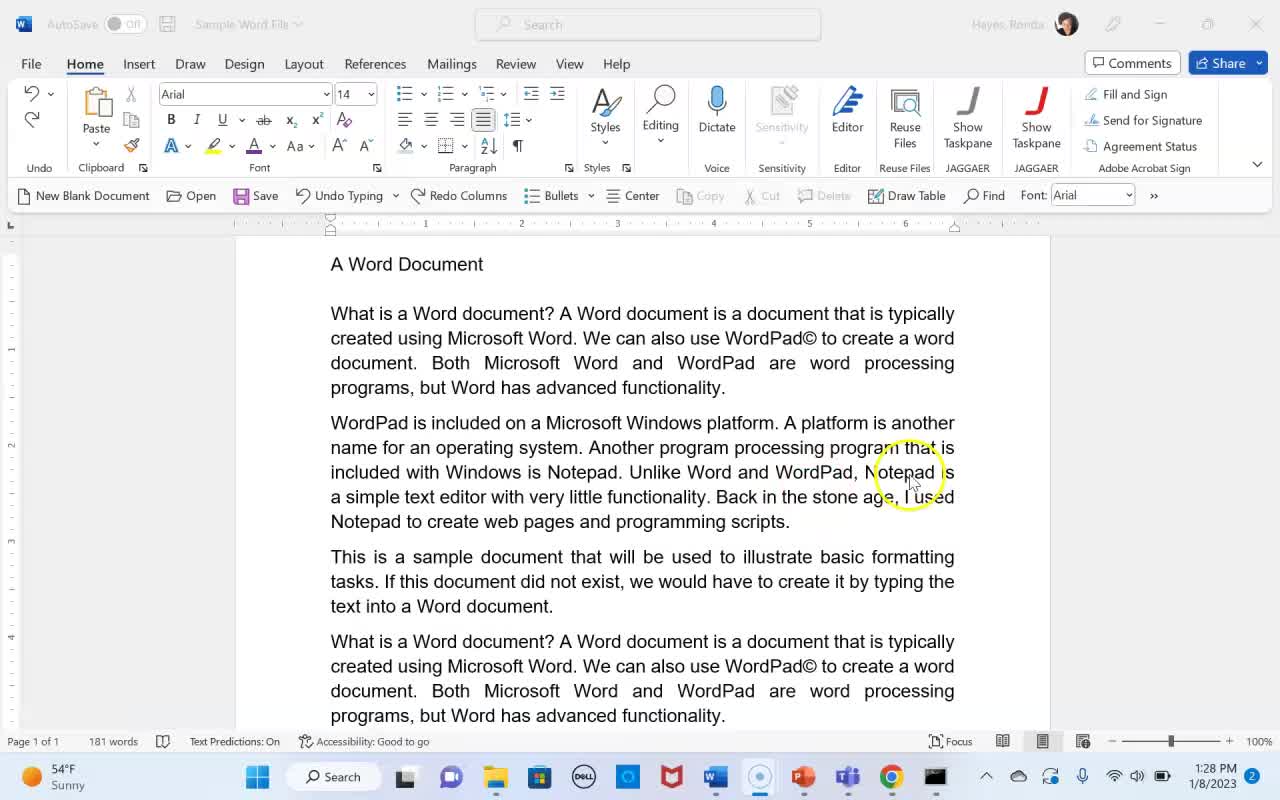Screen dimensions: 1280x800
Task: Click the Windows Start button
Action: click(257, 777)
